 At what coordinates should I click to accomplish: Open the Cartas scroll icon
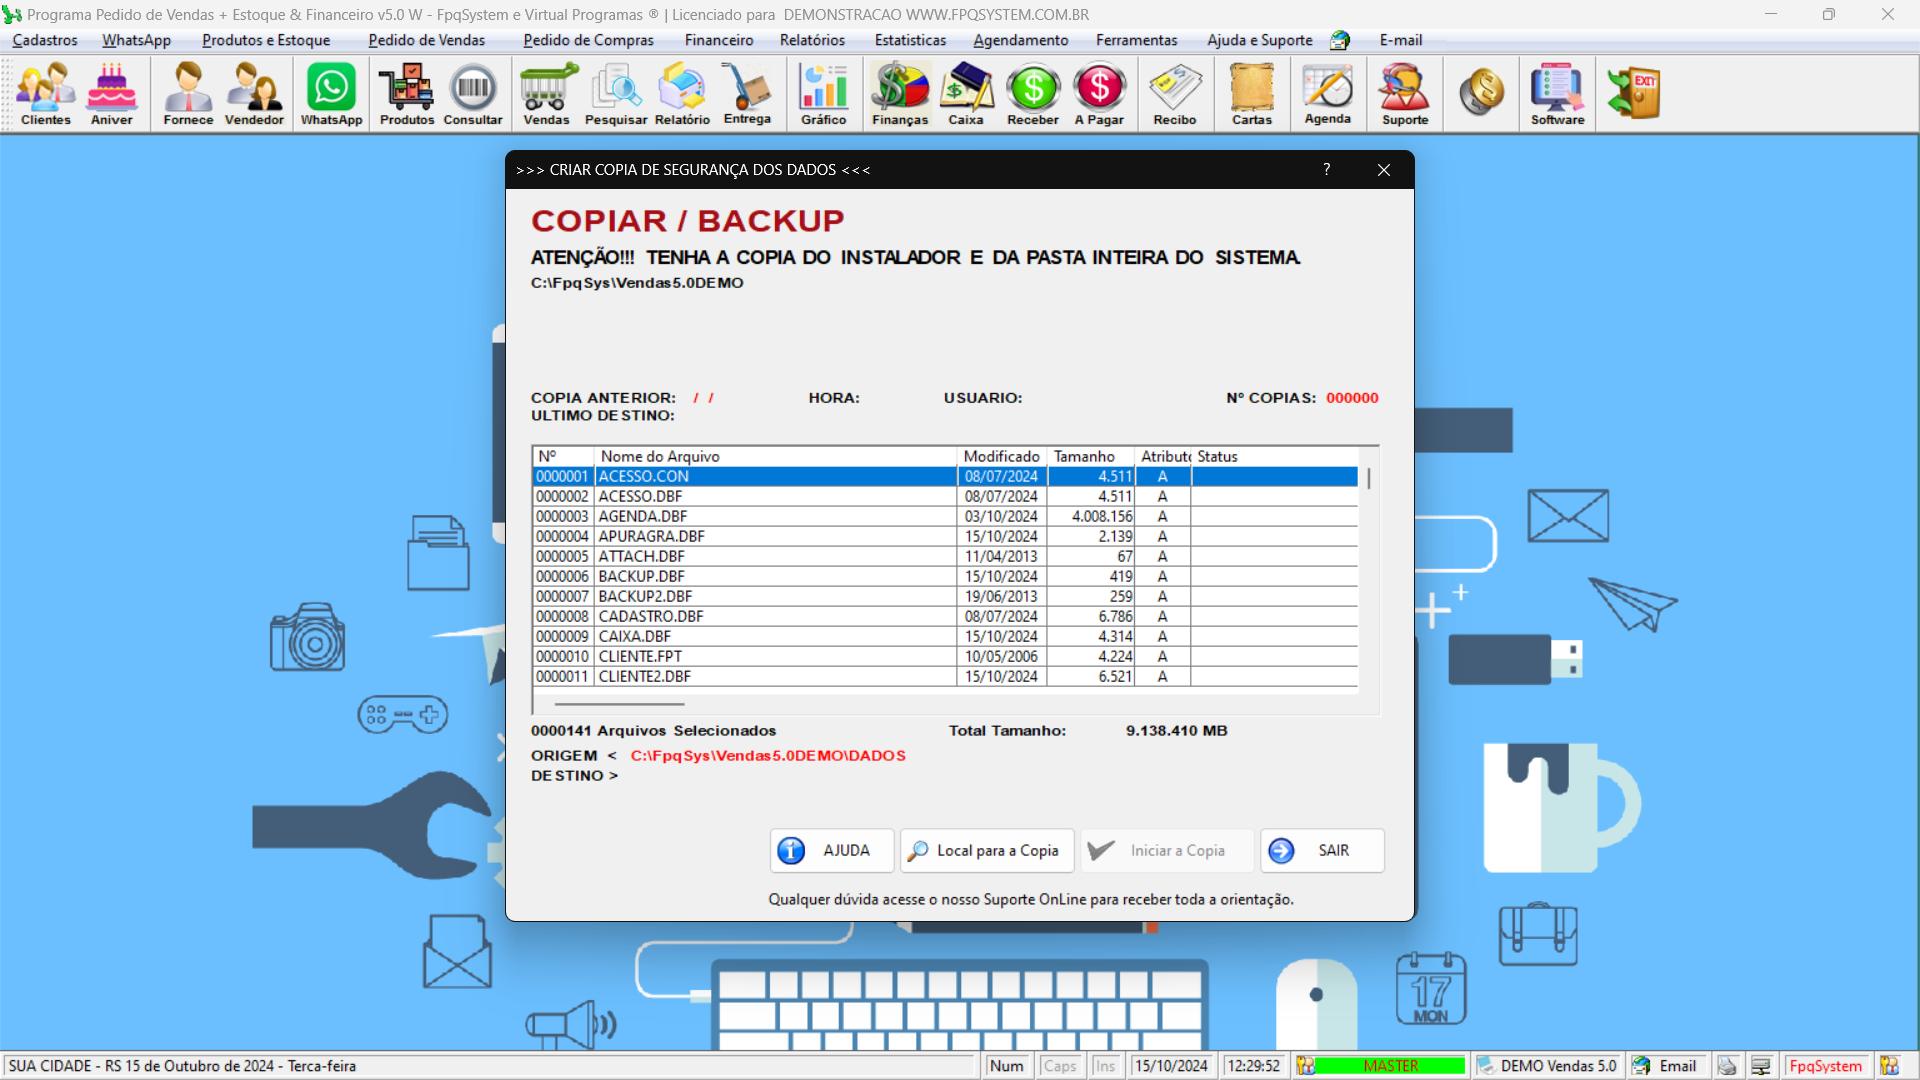pos(1252,94)
